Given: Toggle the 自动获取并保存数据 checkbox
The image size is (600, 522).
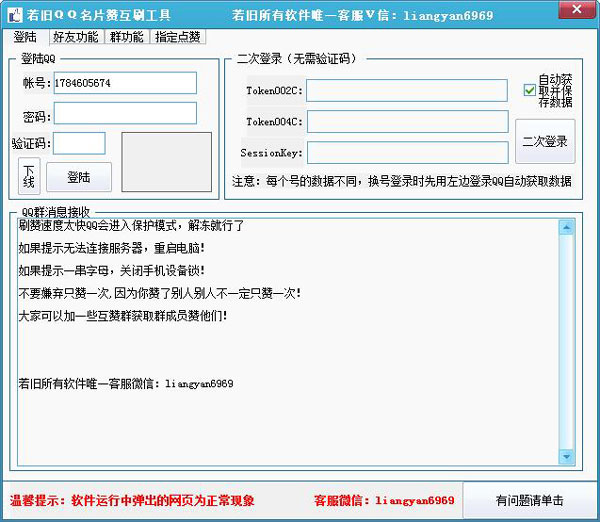Looking at the screenshot, I should pos(530,90).
